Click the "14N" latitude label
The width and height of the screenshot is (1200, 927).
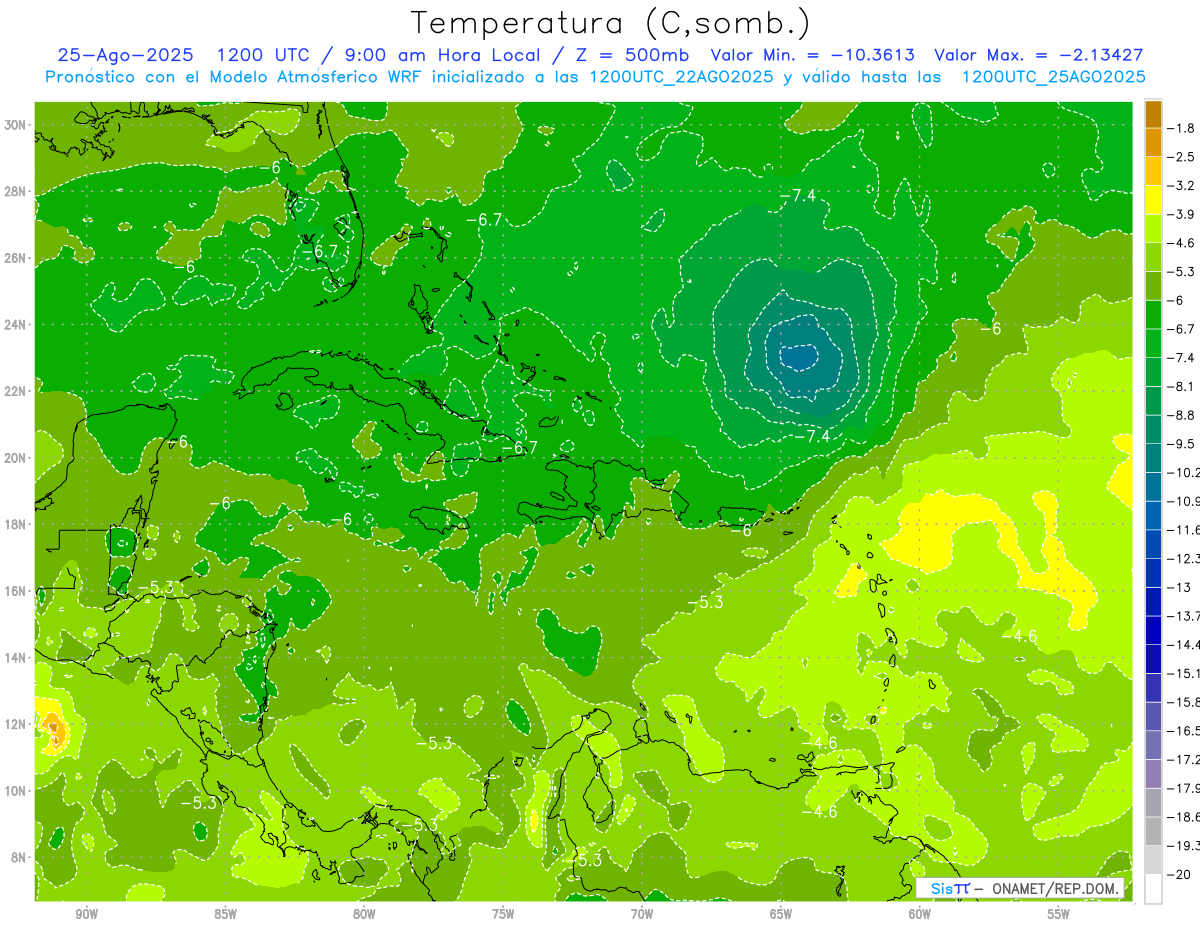click(17, 658)
